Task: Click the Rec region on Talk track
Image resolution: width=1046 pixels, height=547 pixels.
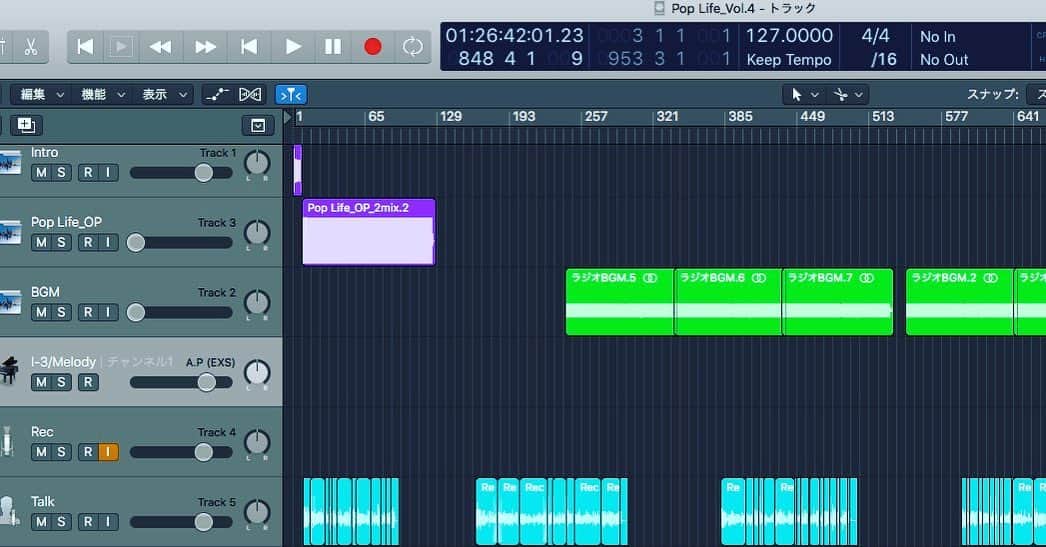Action: pos(534,511)
